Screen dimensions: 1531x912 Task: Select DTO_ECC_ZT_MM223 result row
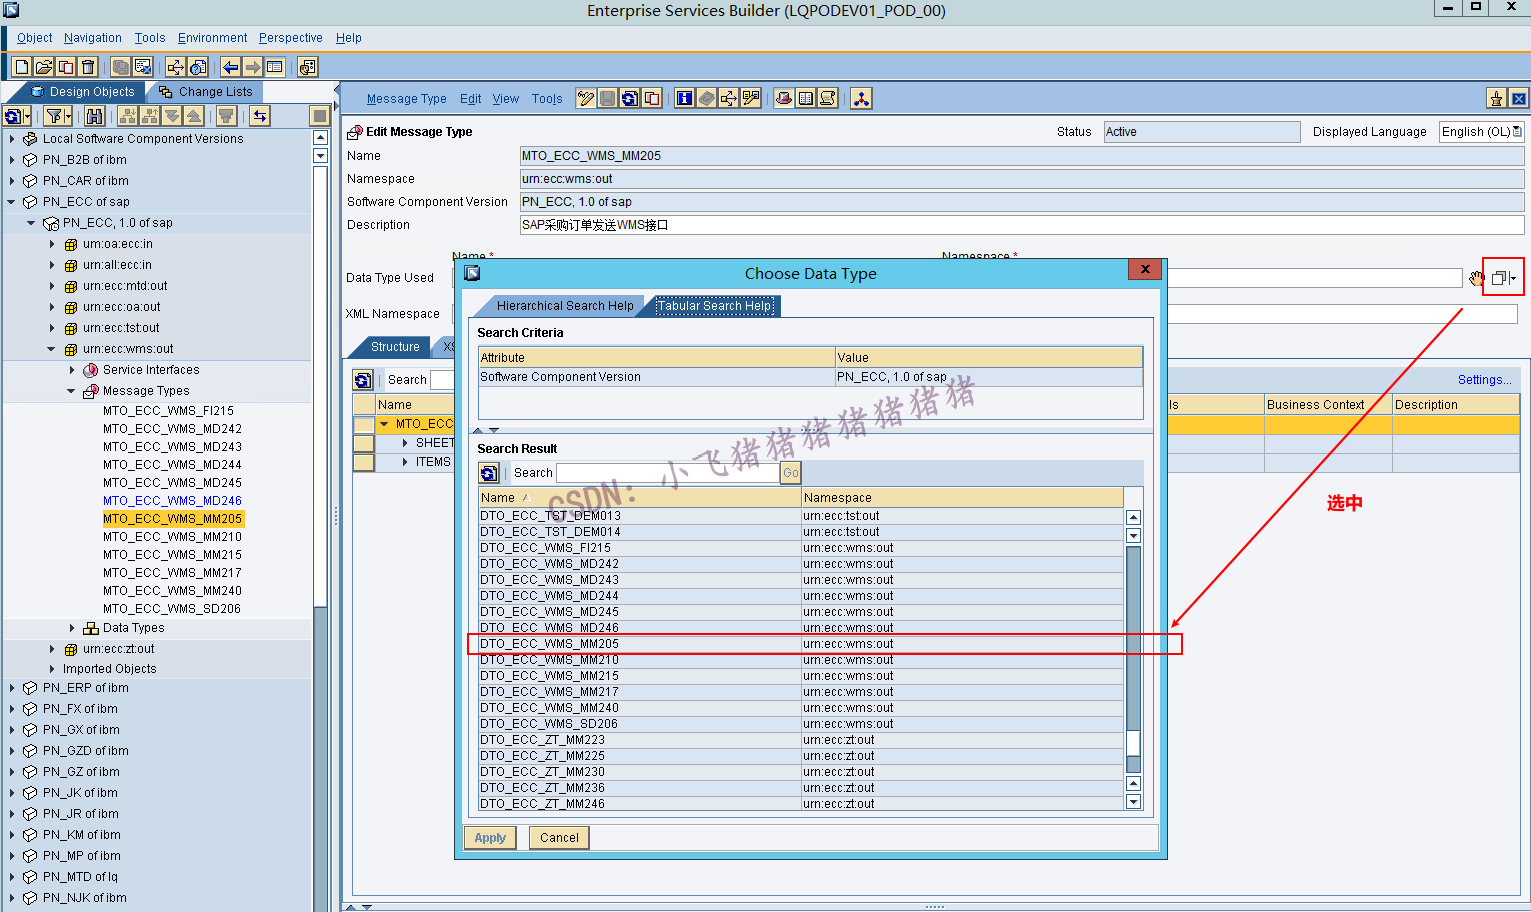click(801, 740)
